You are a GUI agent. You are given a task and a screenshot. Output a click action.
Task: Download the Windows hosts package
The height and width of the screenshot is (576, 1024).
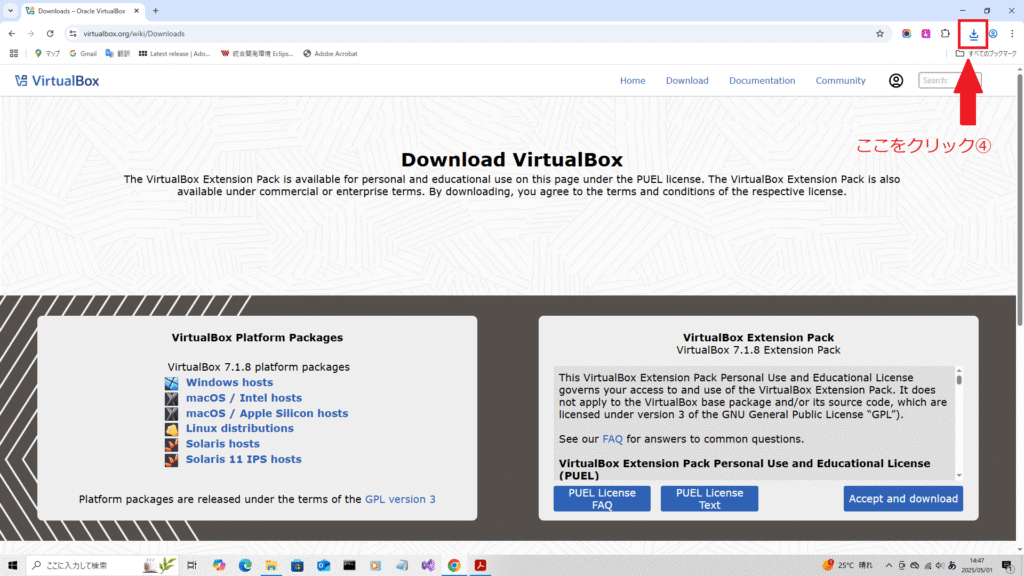point(229,383)
